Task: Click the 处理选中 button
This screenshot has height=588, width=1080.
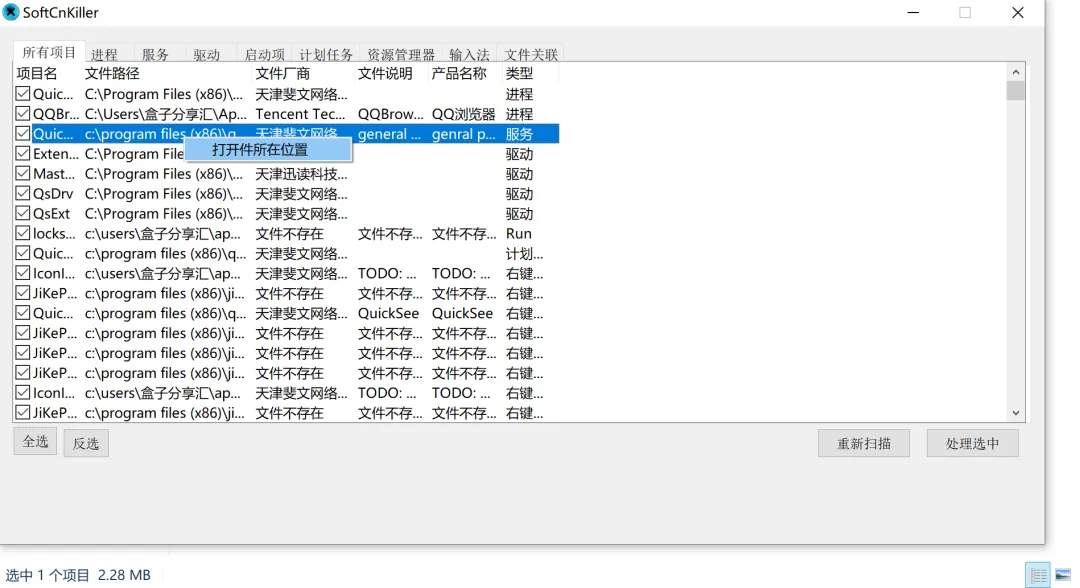Action: click(x=973, y=443)
